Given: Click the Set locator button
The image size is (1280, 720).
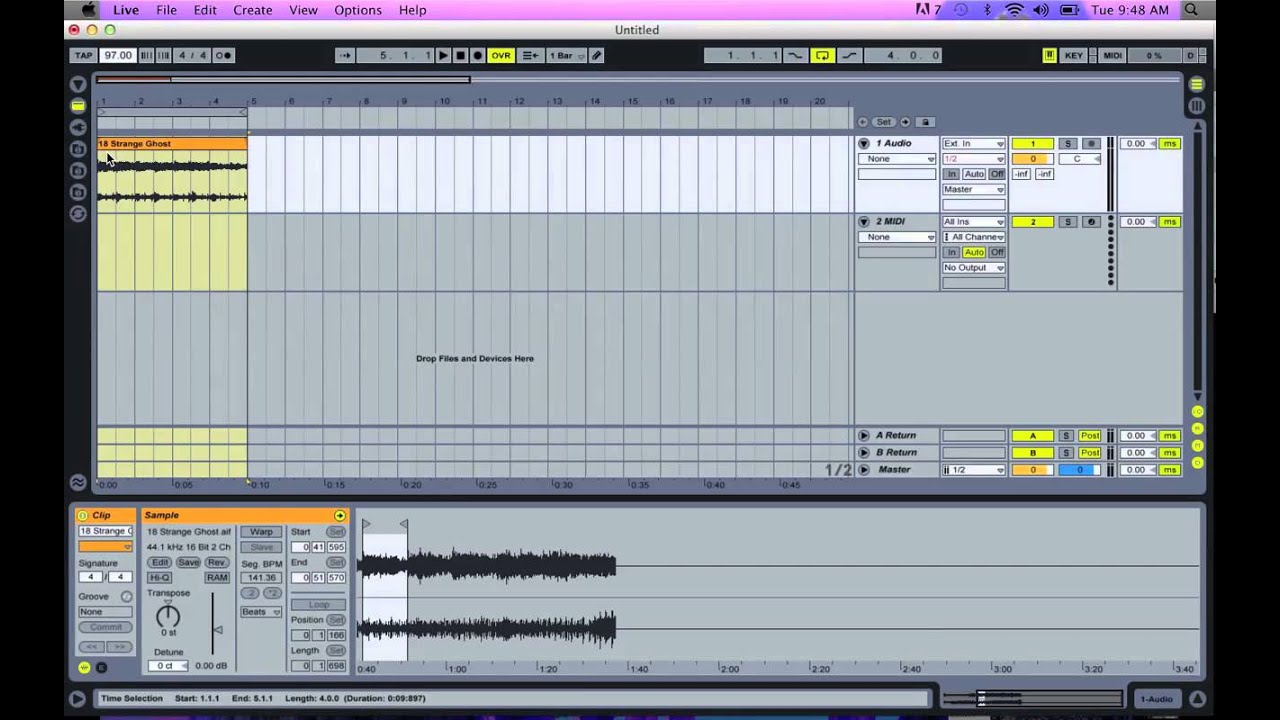Looking at the screenshot, I should (883, 122).
